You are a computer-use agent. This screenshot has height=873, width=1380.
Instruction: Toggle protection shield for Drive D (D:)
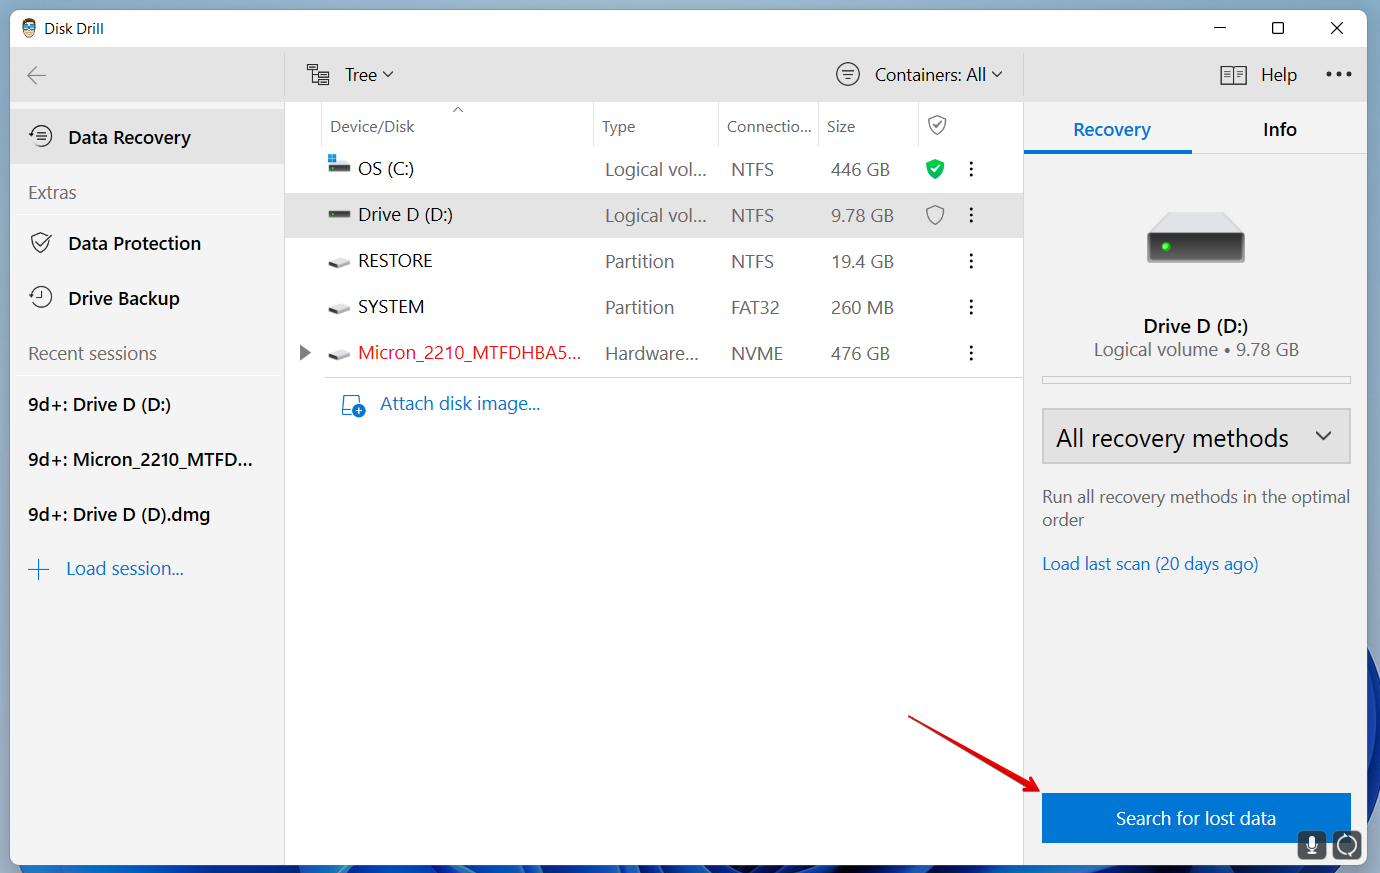tap(935, 215)
